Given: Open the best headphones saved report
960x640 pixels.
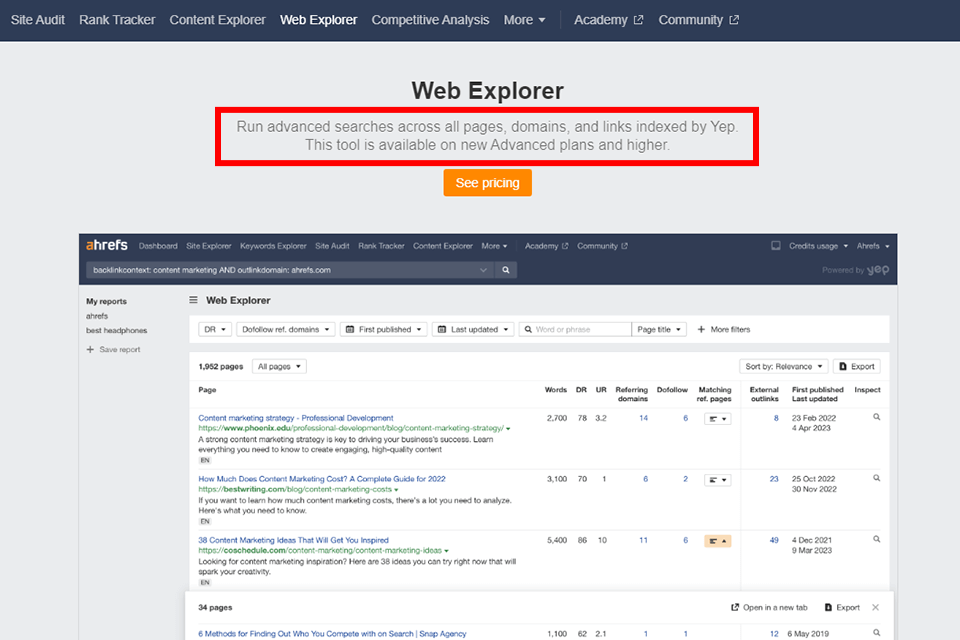Looking at the screenshot, I should pos(116,330).
